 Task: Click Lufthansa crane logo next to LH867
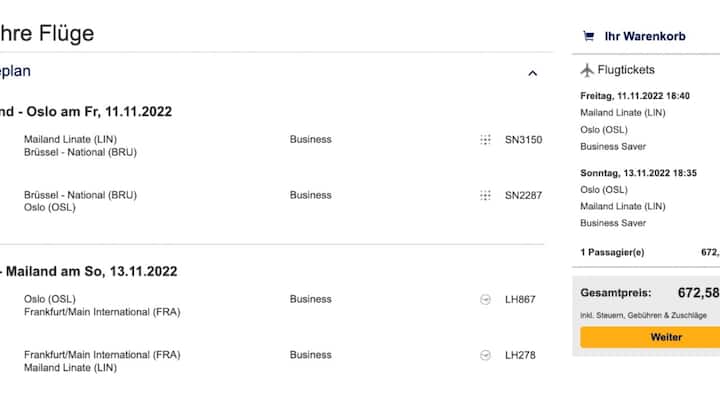pos(485,300)
